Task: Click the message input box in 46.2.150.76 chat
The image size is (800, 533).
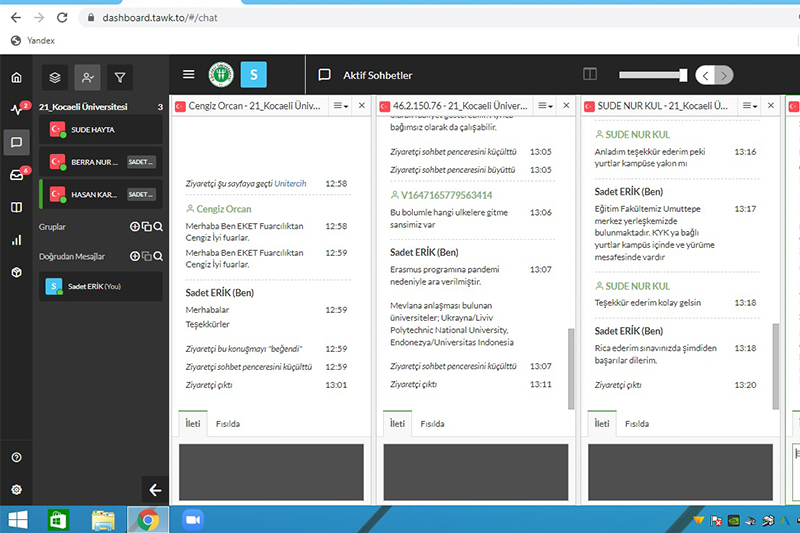Action: (x=474, y=472)
